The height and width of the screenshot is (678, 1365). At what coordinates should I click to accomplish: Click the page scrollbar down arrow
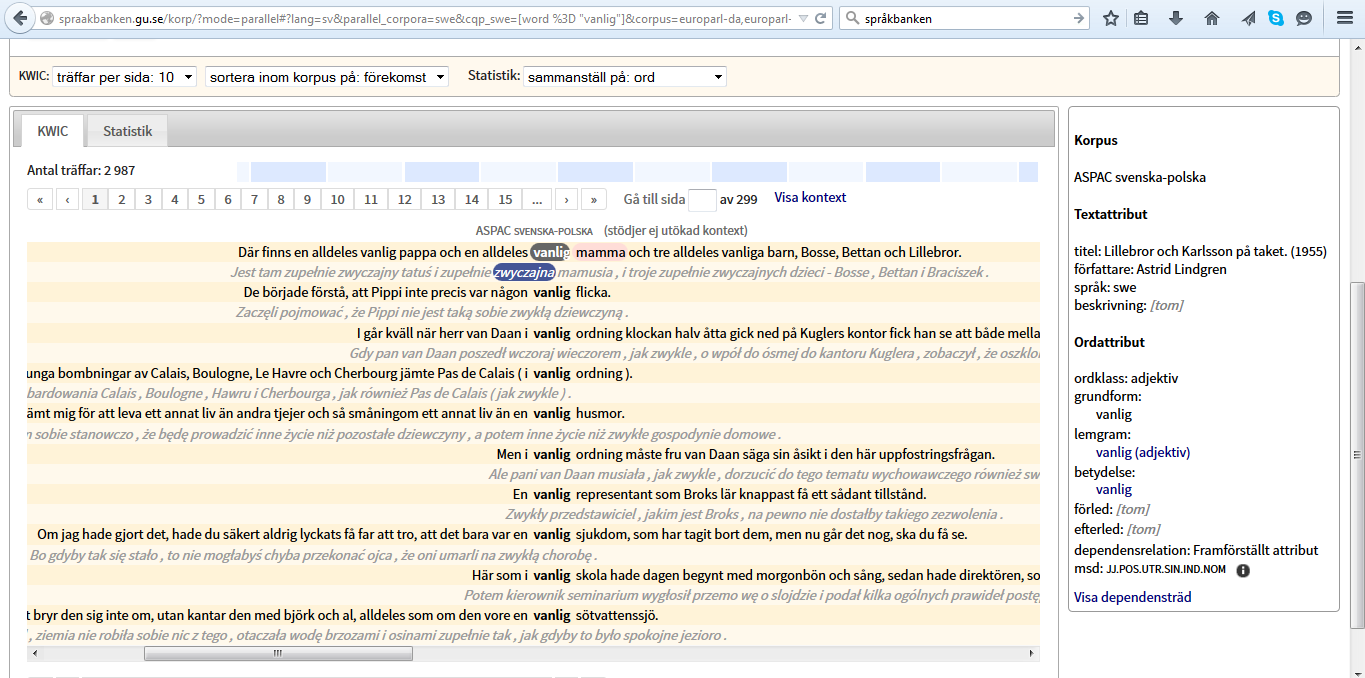coord(1357,669)
